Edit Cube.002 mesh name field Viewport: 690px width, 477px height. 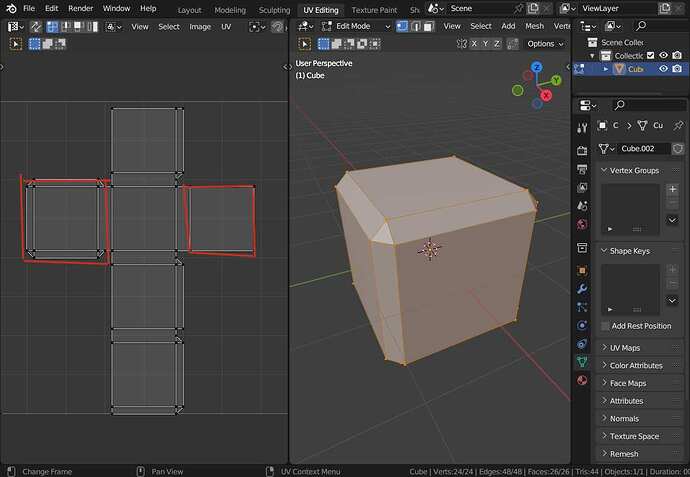coord(645,149)
